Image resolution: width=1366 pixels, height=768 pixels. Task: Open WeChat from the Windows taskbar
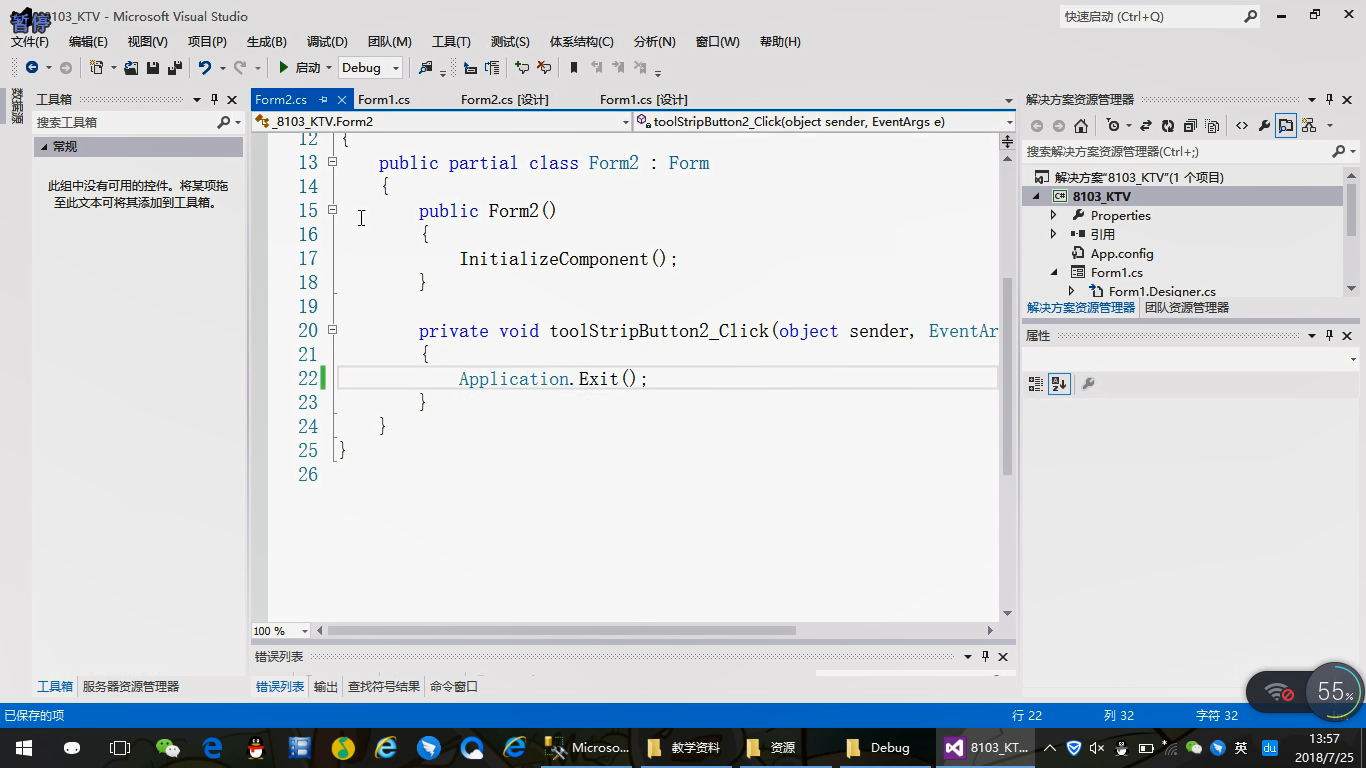click(x=168, y=747)
